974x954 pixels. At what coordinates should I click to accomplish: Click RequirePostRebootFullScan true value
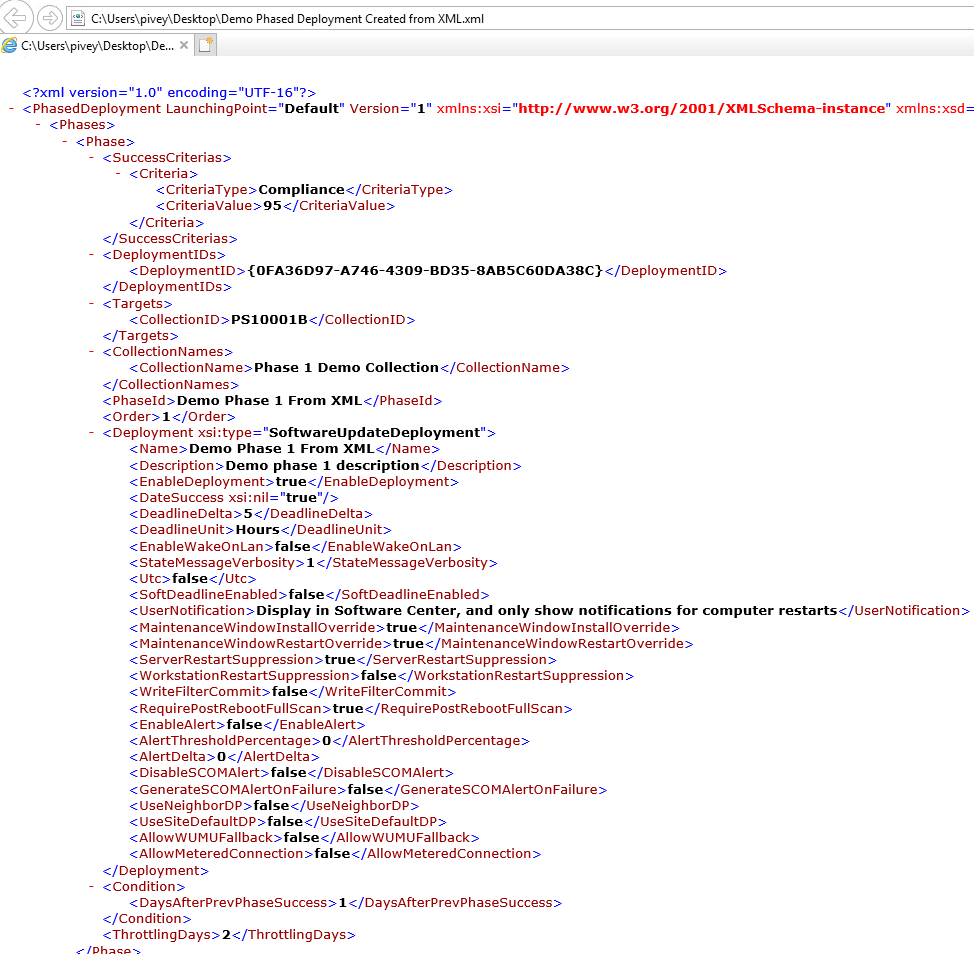348,709
